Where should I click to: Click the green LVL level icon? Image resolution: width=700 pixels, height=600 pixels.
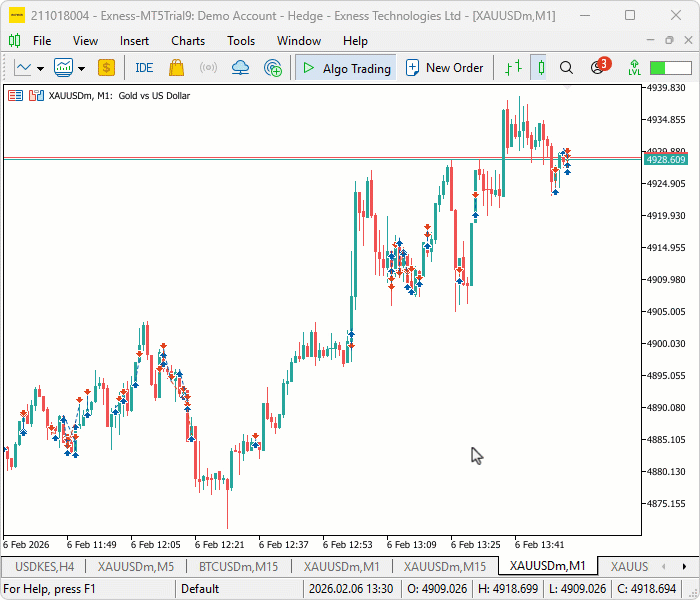[x=634, y=68]
